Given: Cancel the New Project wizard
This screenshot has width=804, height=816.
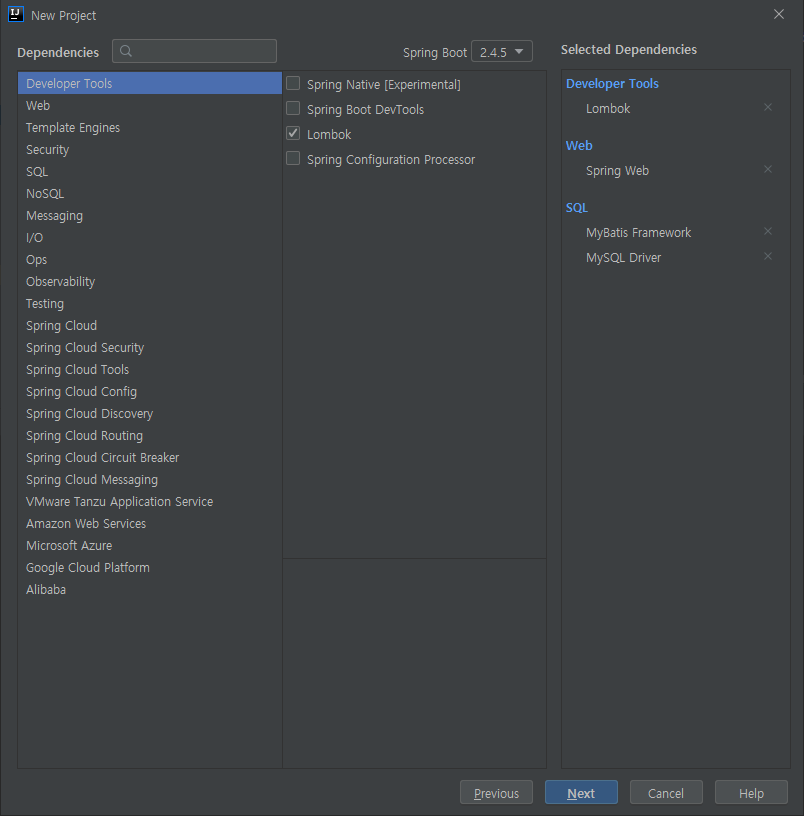Looking at the screenshot, I should coord(666,793).
